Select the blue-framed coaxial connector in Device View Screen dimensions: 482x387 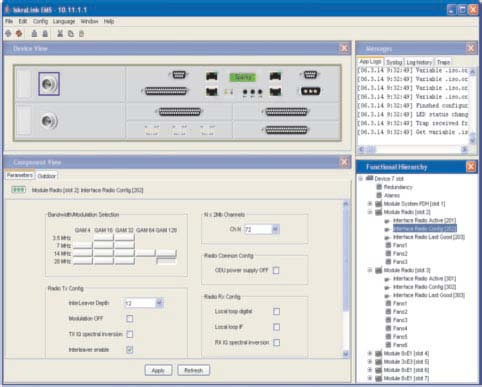pyautogui.click(x=49, y=84)
